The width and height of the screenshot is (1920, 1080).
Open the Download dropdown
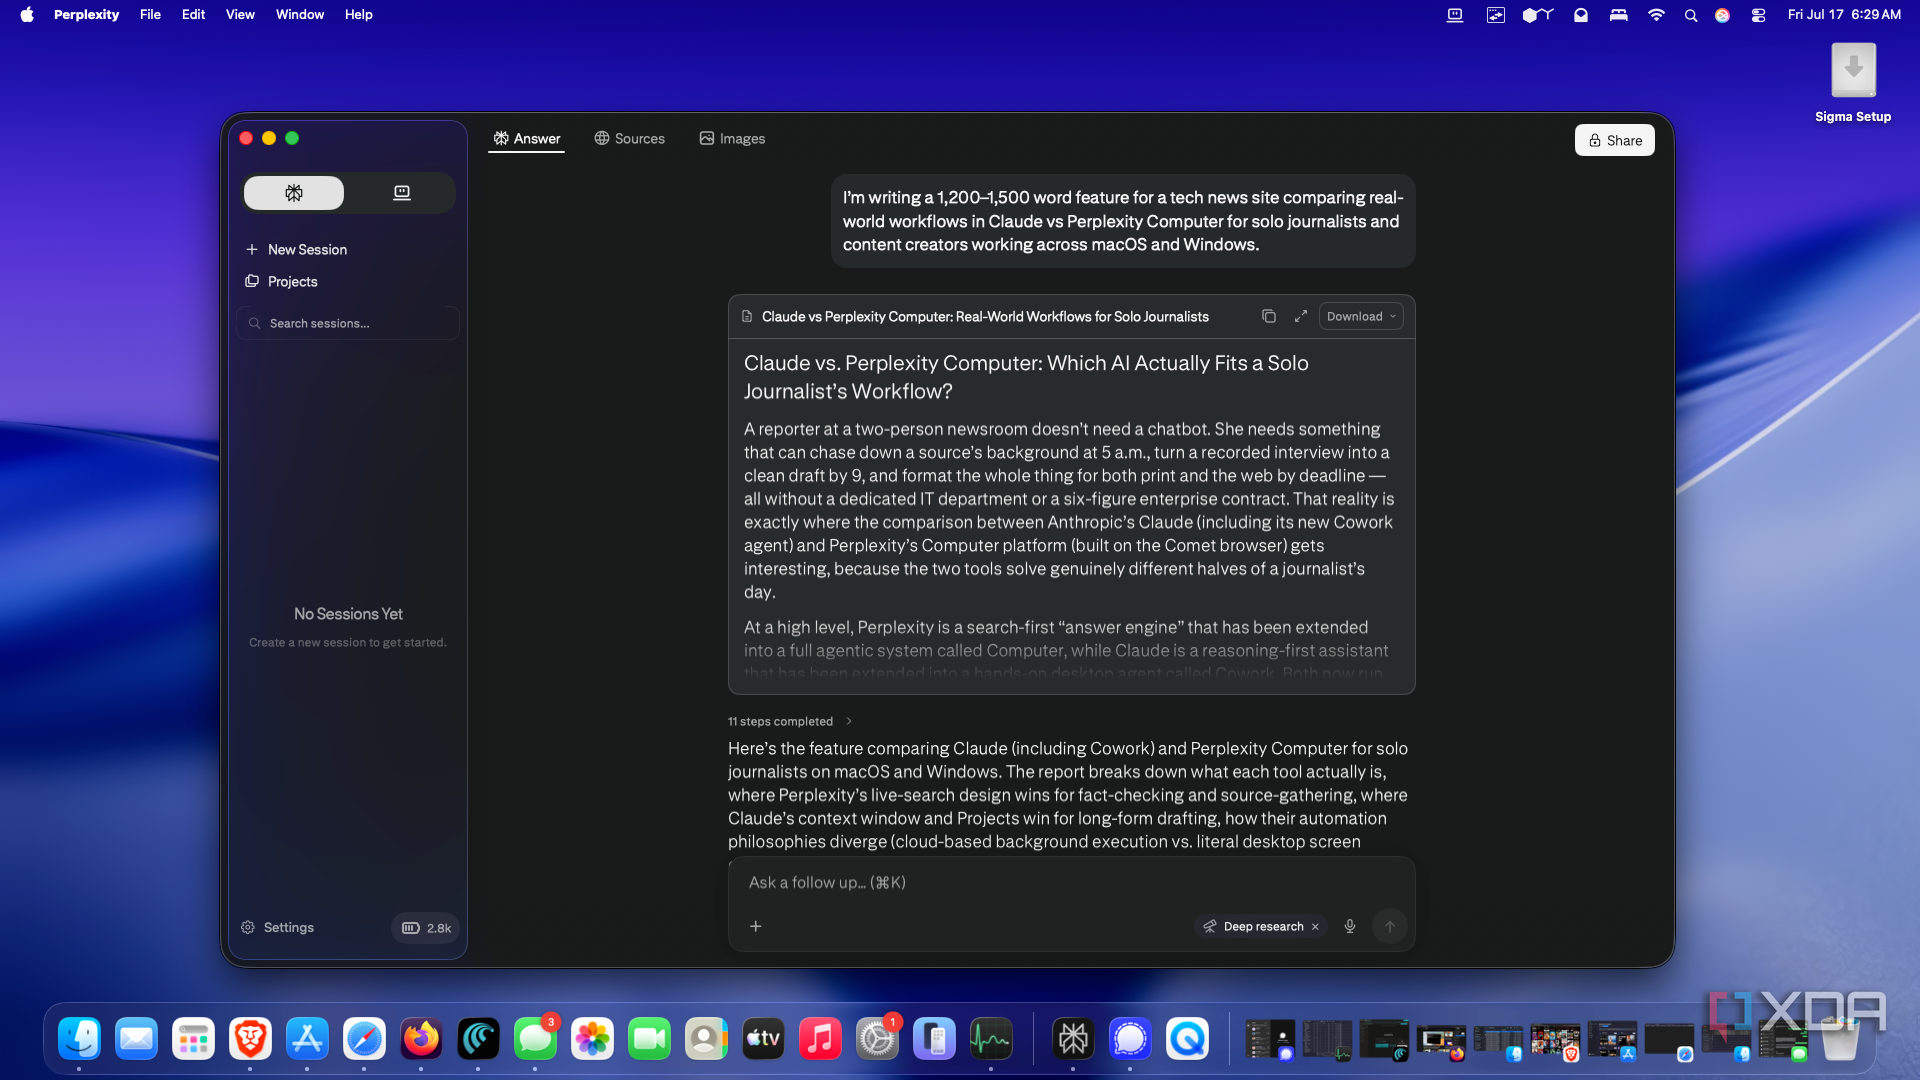click(x=1361, y=316)
